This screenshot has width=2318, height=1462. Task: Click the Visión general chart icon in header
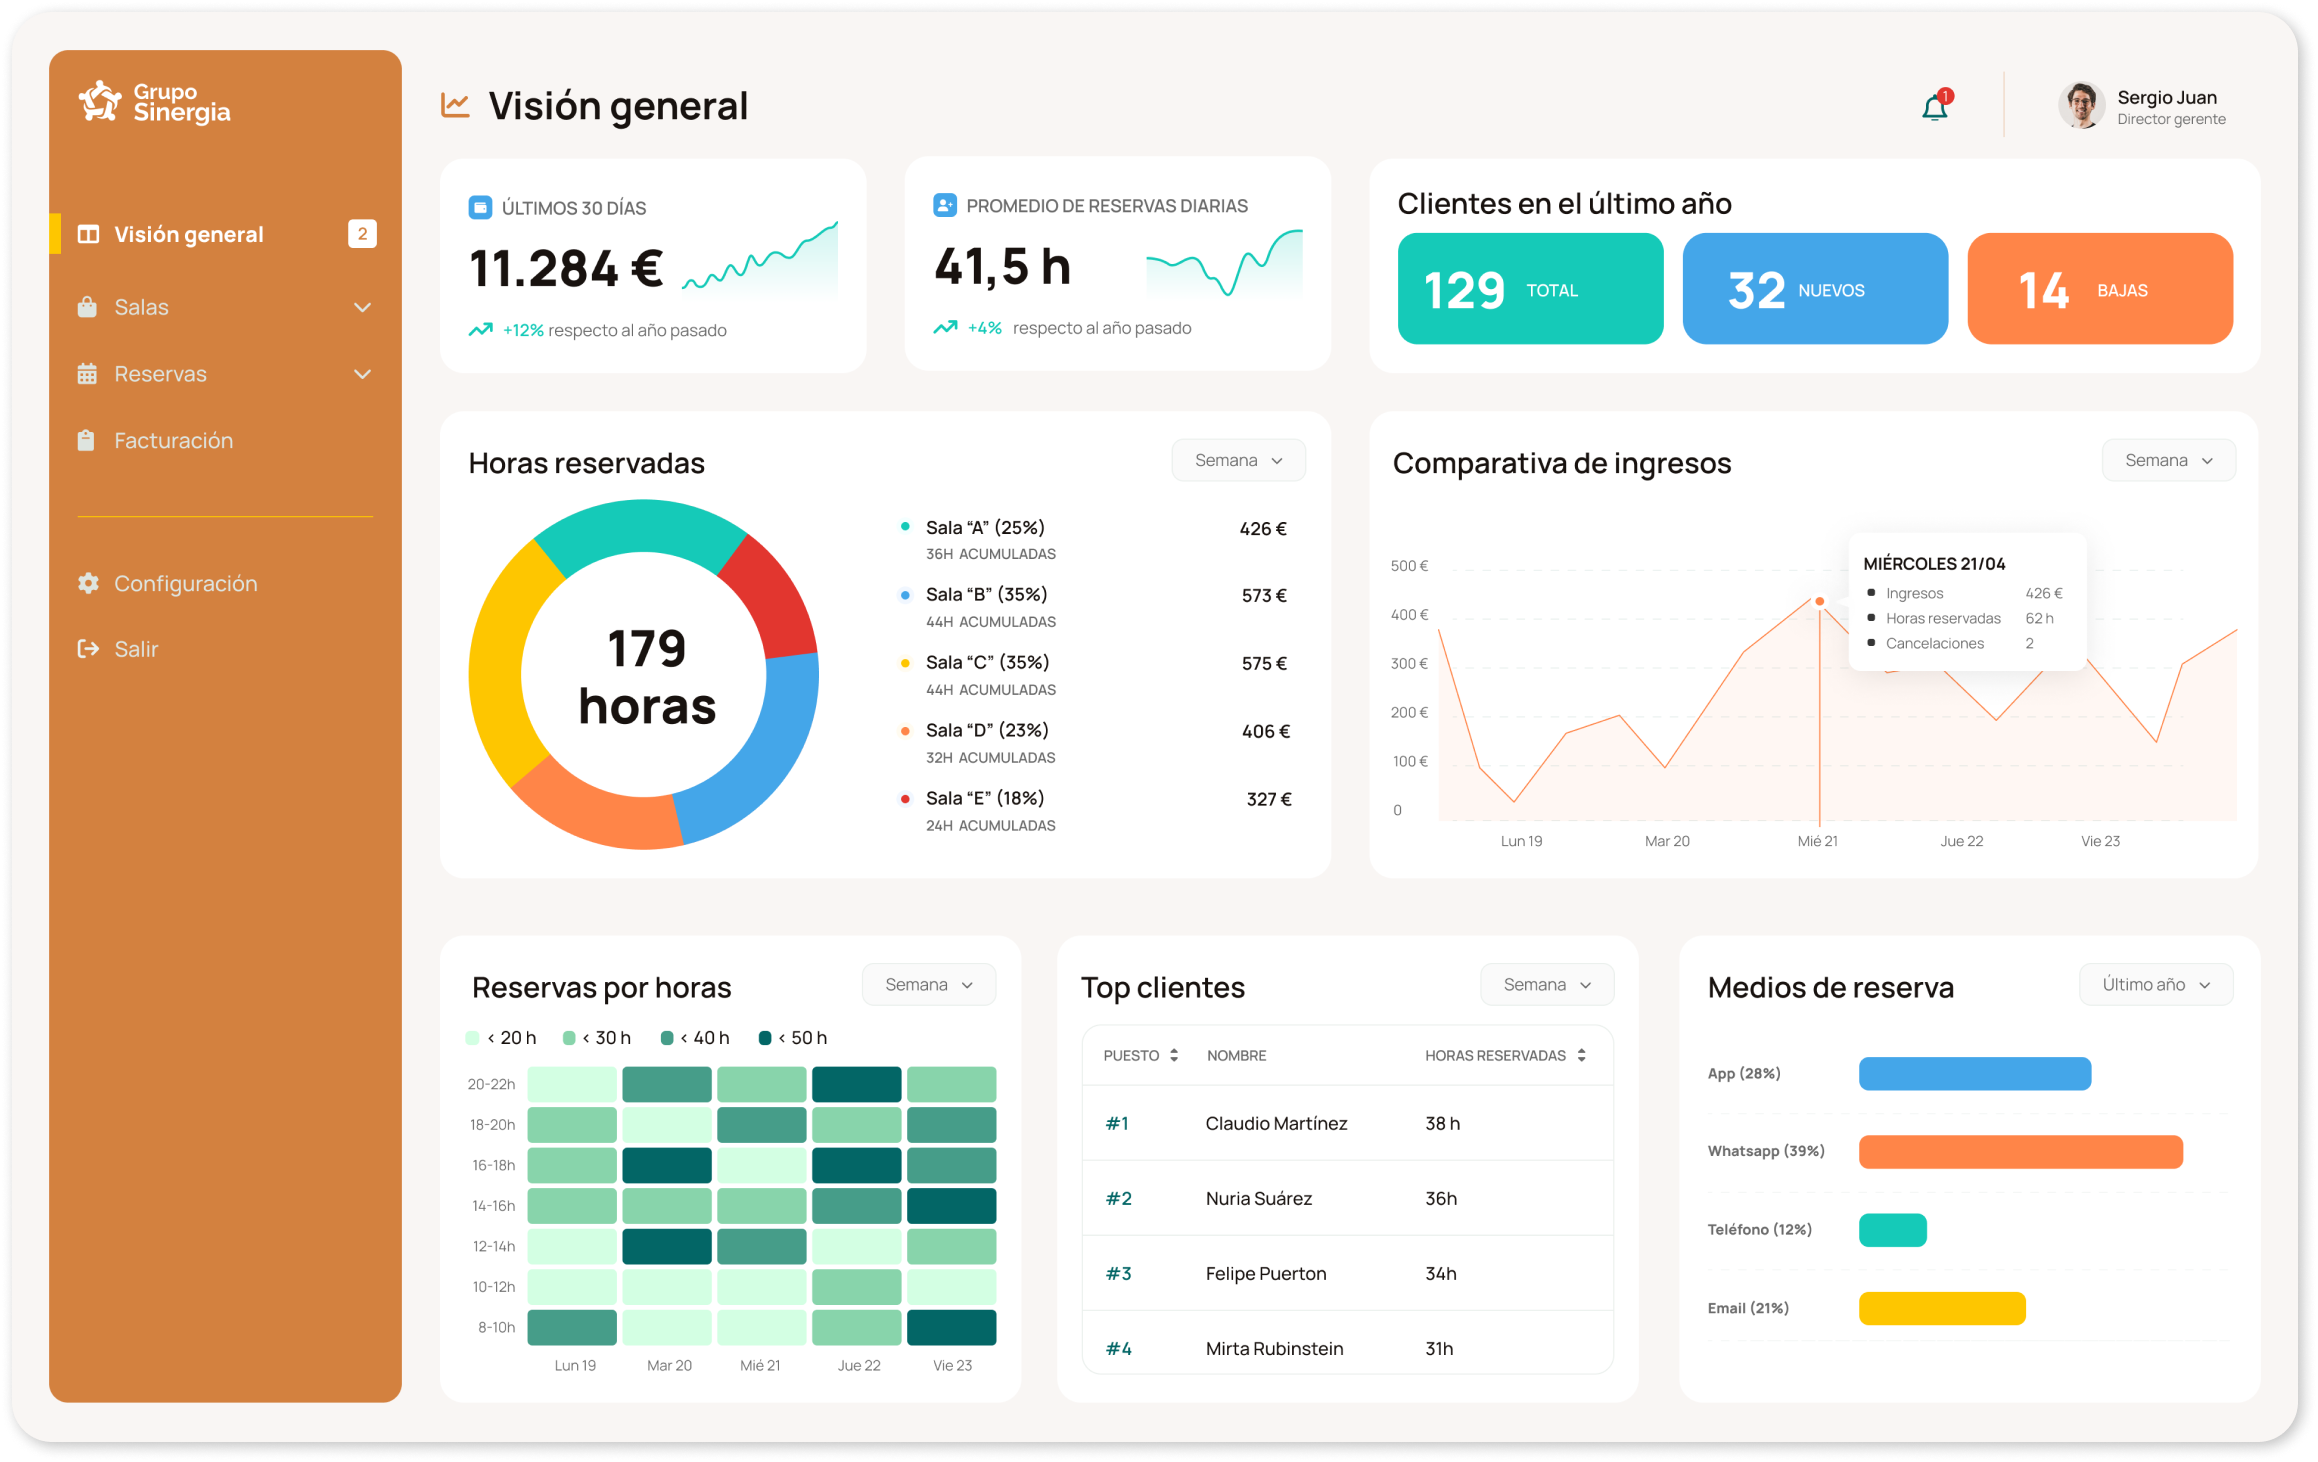tap(456, 105)
